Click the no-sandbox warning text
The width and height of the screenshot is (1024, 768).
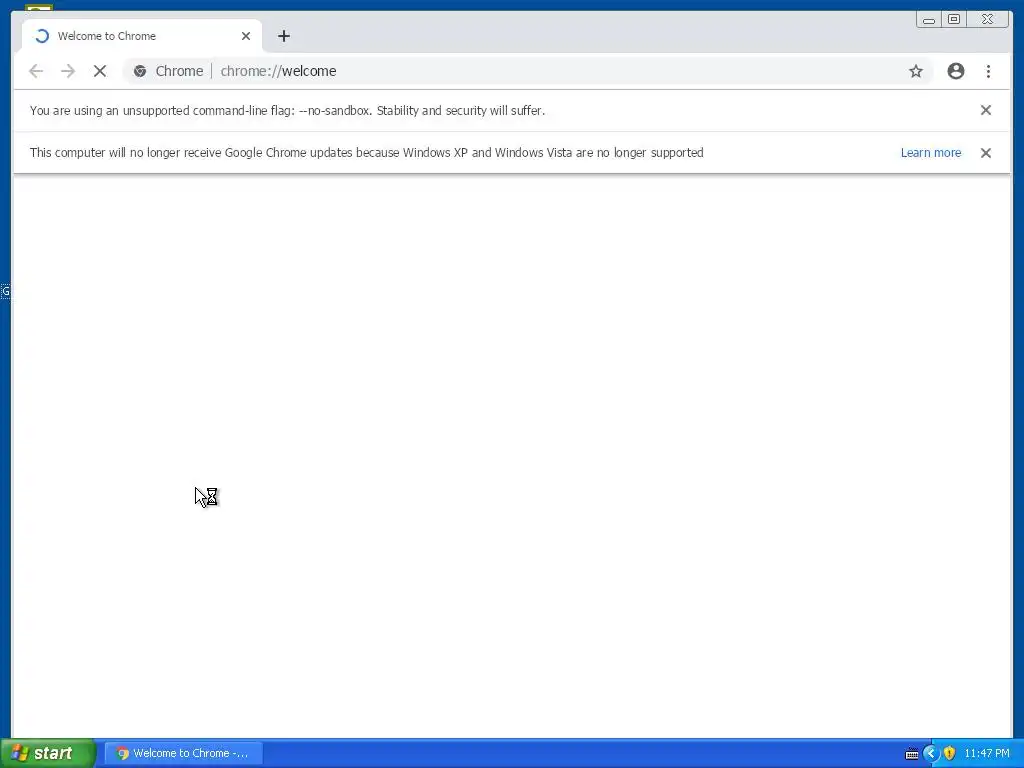click(x=287, y=110)
